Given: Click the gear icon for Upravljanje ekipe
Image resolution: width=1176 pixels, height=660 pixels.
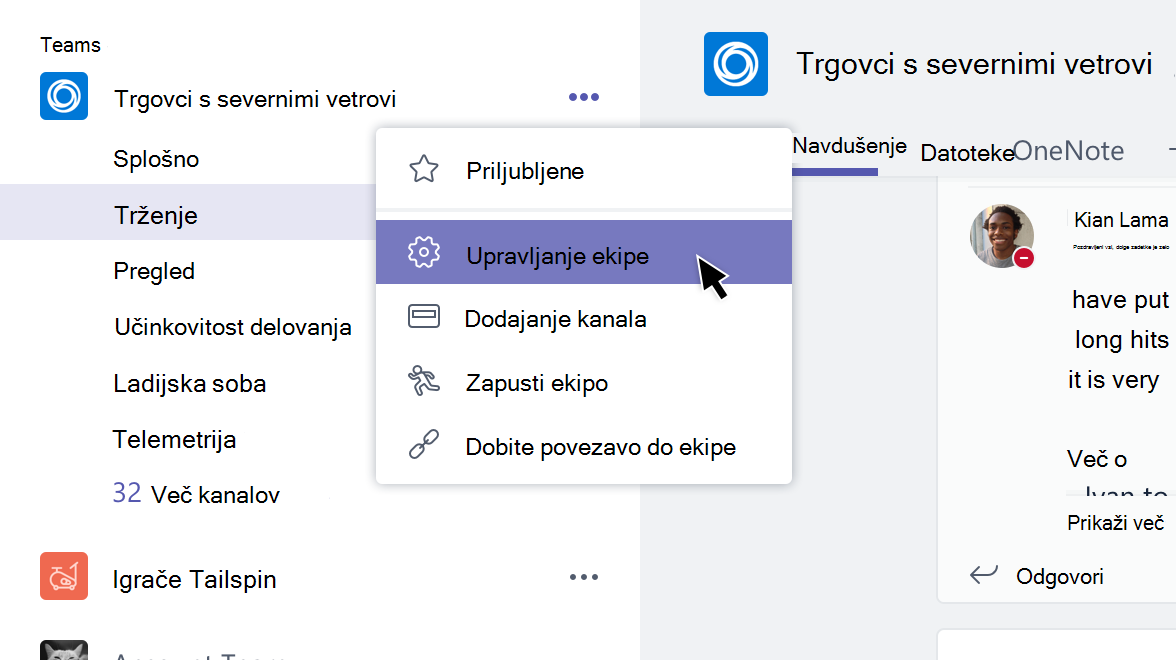Looking at the screenshot, I should [x=424, y=252].
